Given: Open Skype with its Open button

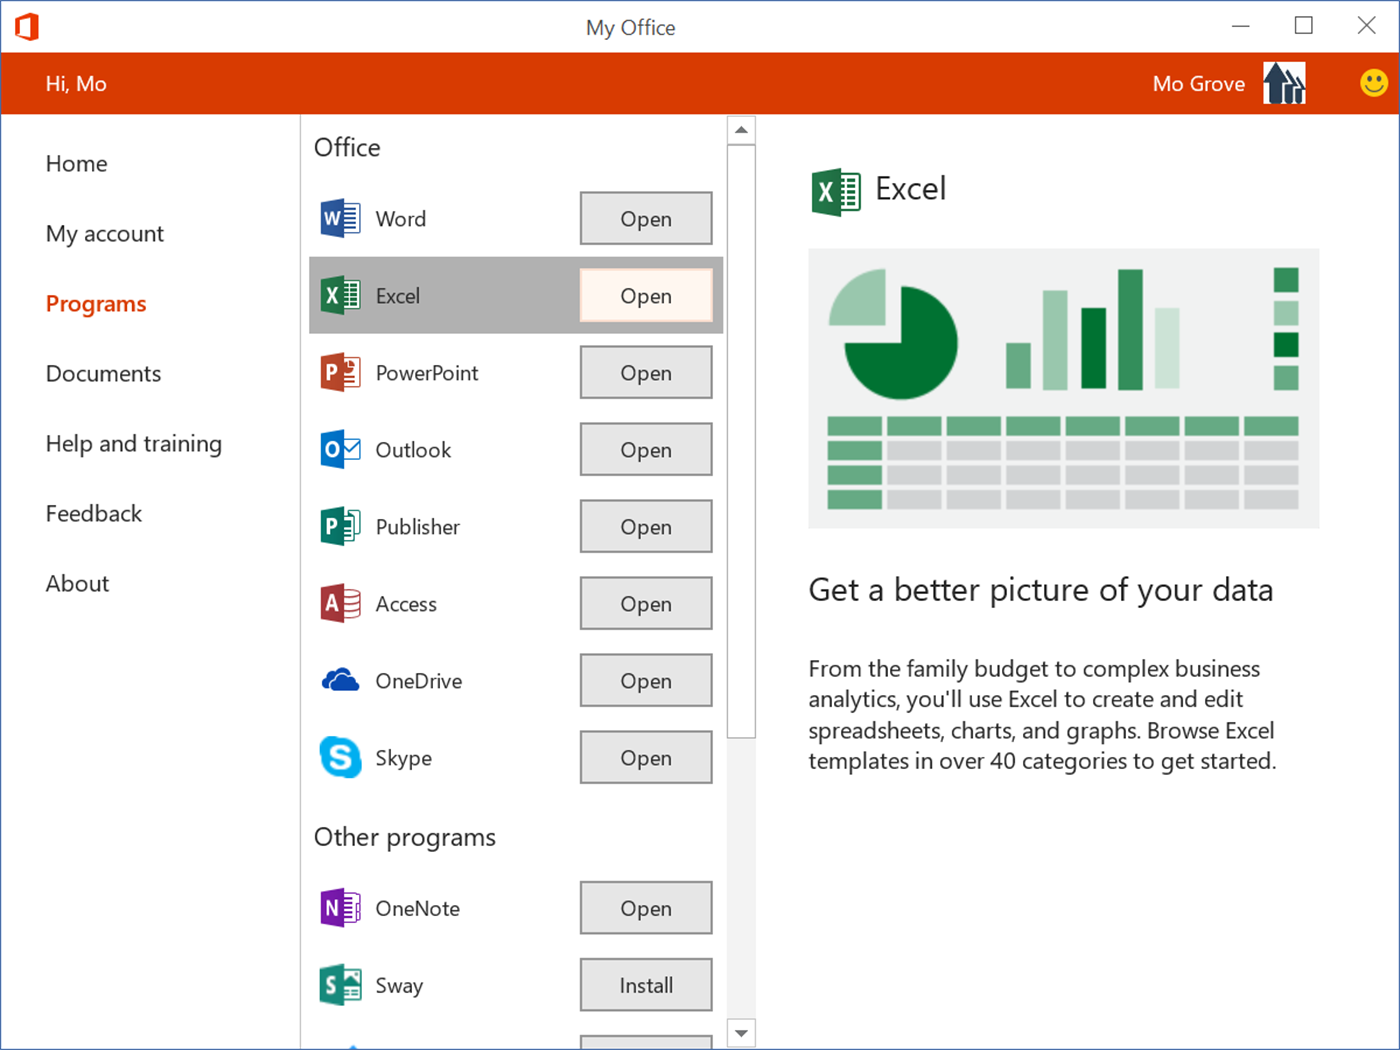Looking at the screenshot, I should (x=646, y=757).
